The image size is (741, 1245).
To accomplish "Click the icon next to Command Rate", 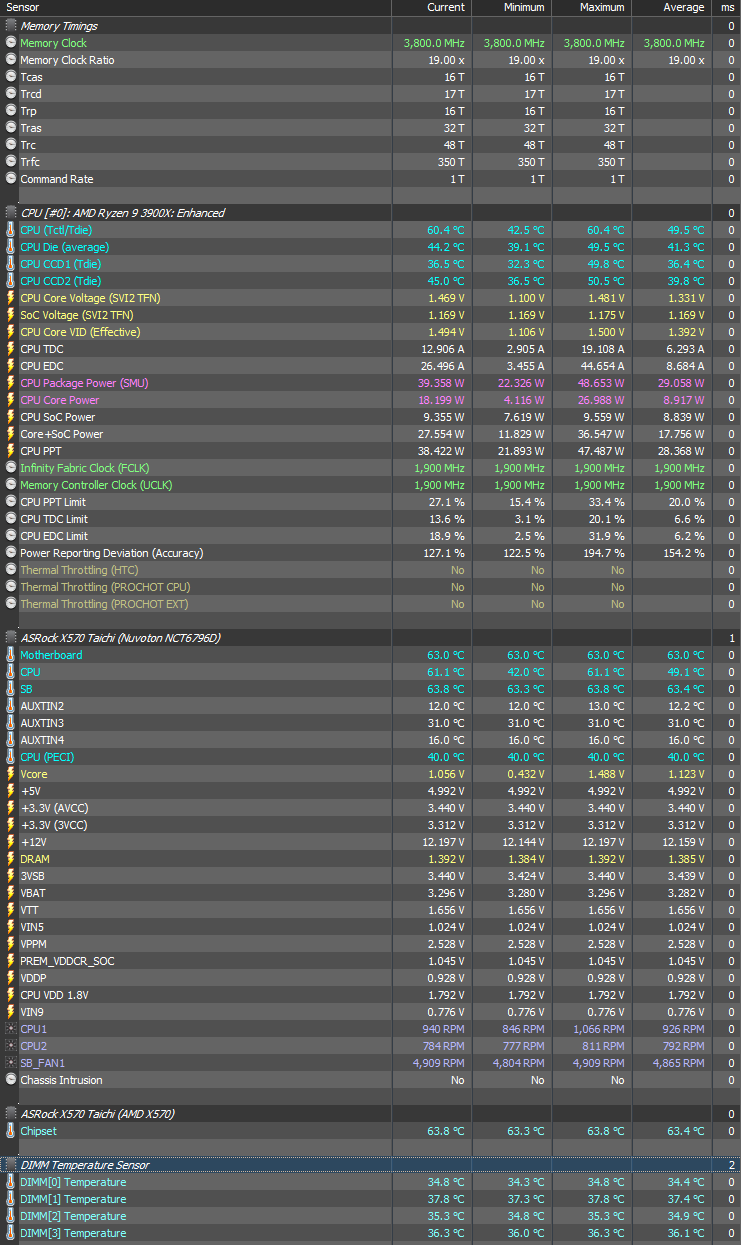I will pos(11,179).
